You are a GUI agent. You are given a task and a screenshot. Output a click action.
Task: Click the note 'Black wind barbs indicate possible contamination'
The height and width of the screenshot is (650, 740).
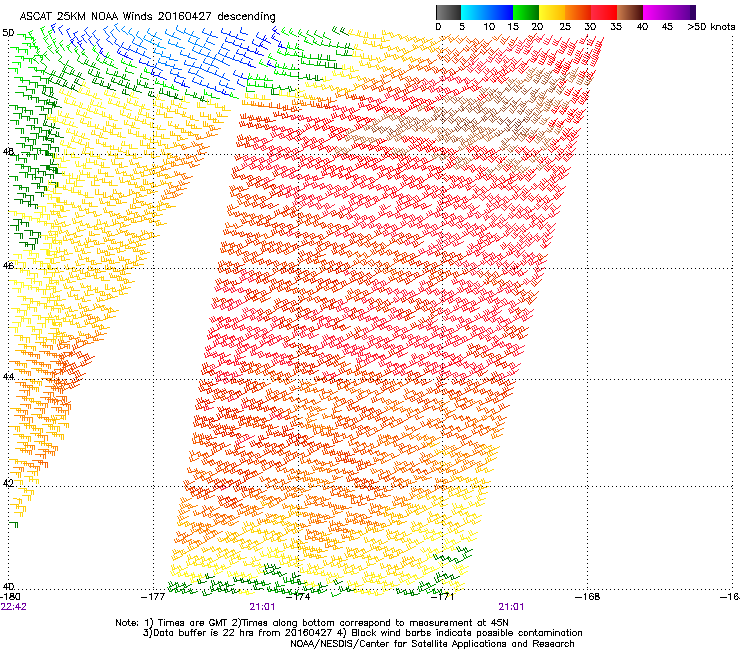coord(466,633)
